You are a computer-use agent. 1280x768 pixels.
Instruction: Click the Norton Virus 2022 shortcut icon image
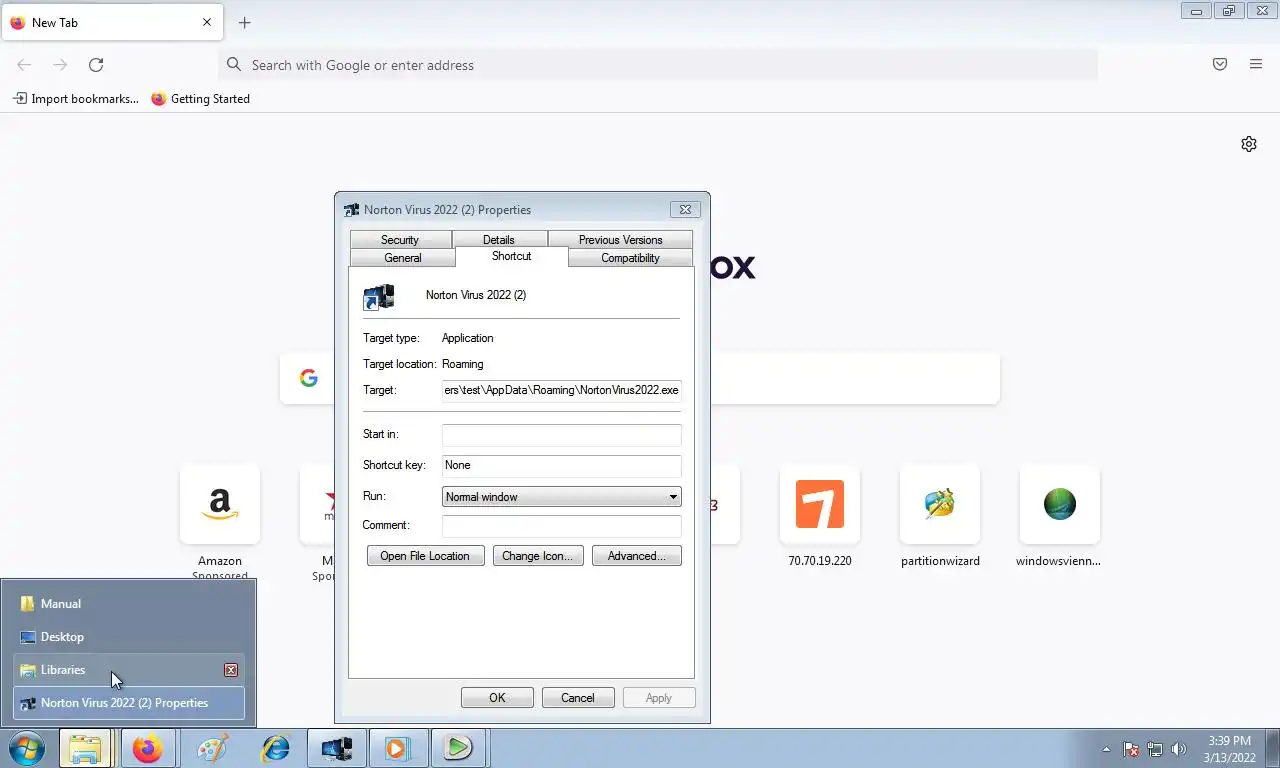[379, 297]
